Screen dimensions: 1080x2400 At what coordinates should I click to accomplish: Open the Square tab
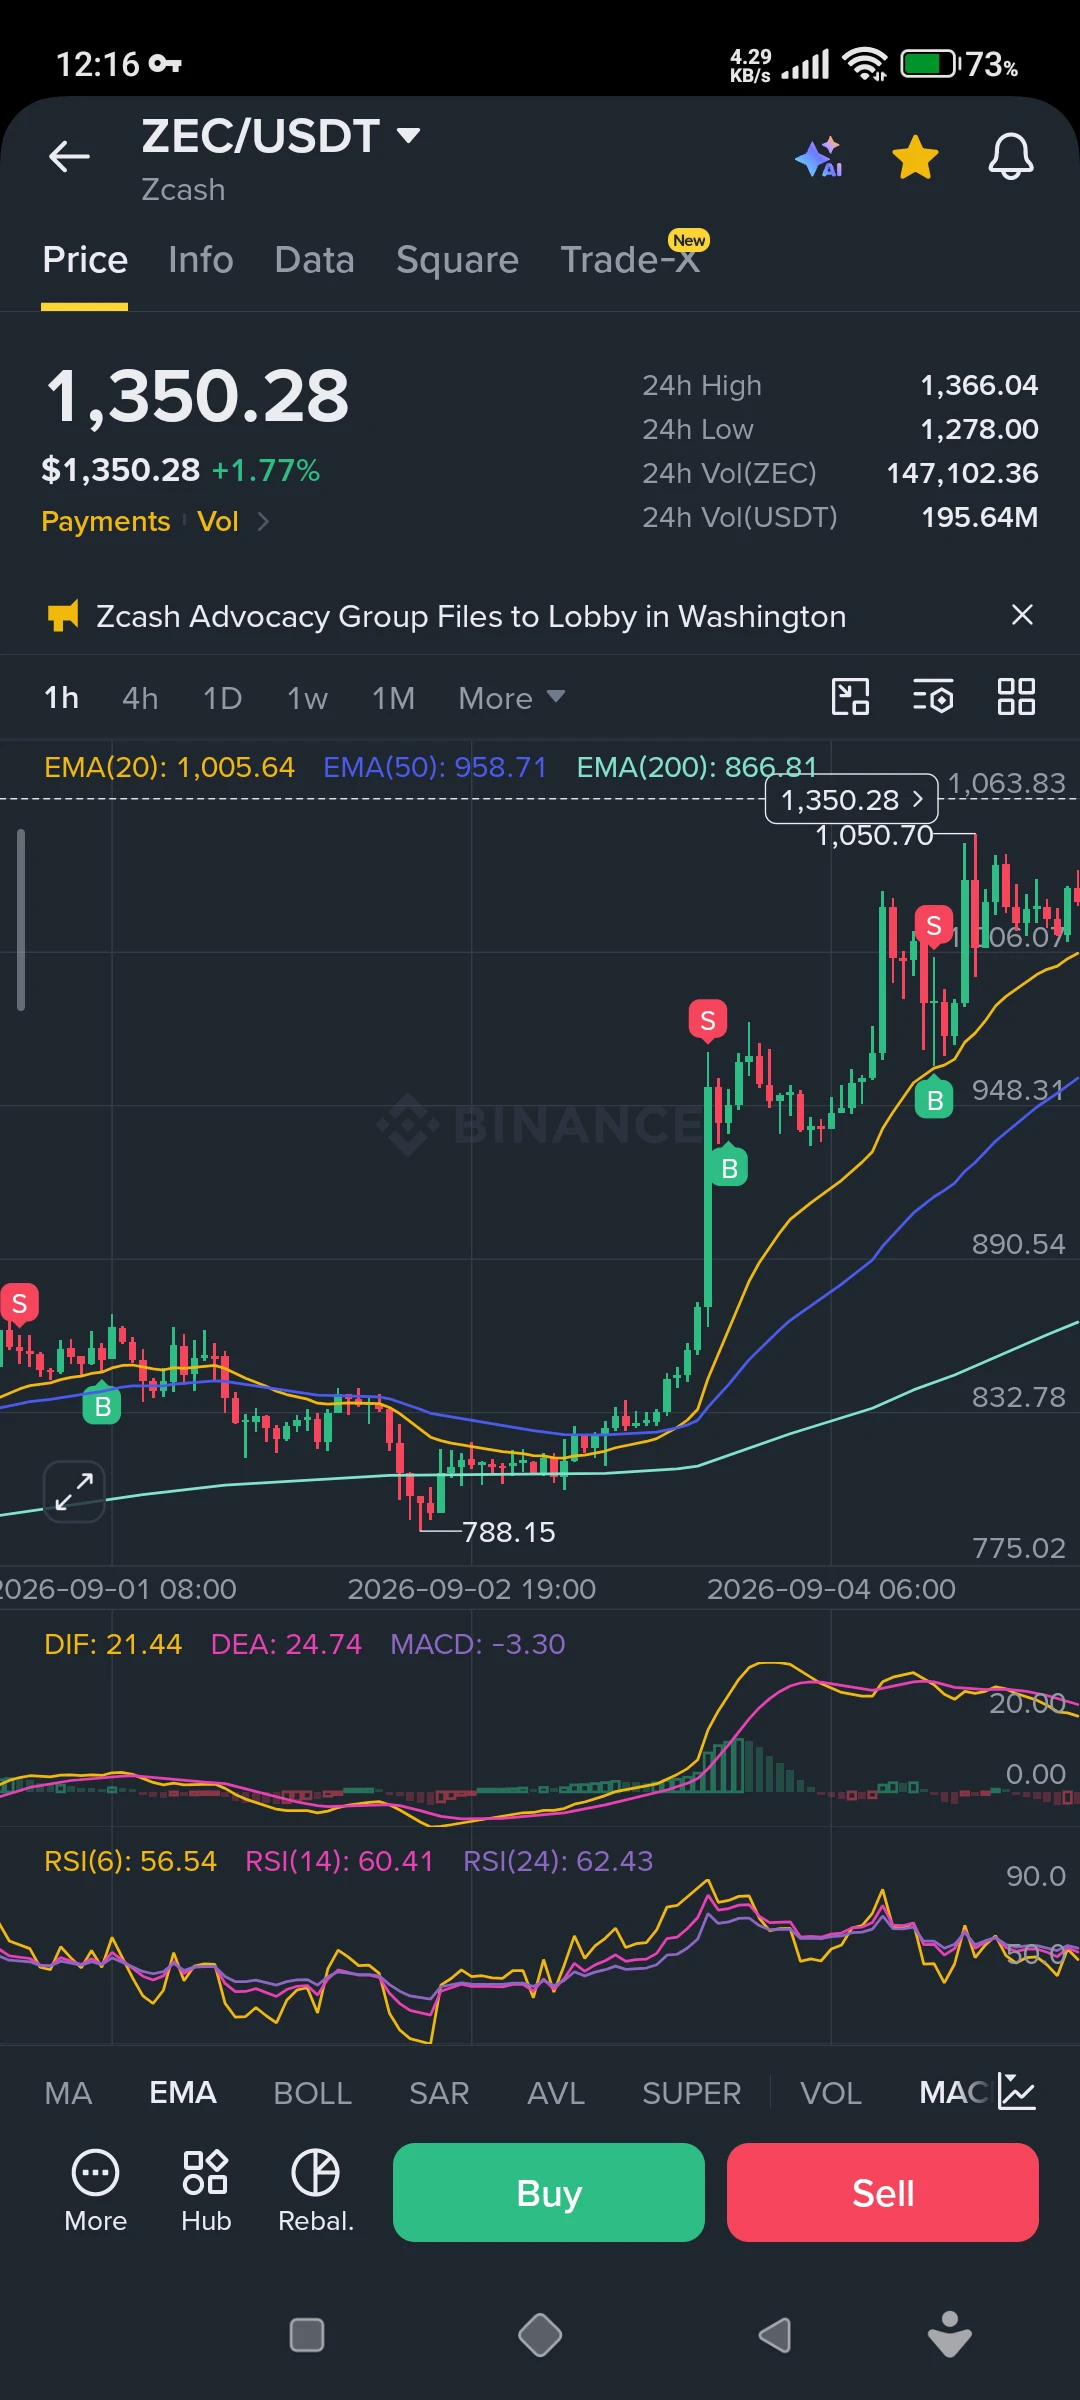[457, 260]
